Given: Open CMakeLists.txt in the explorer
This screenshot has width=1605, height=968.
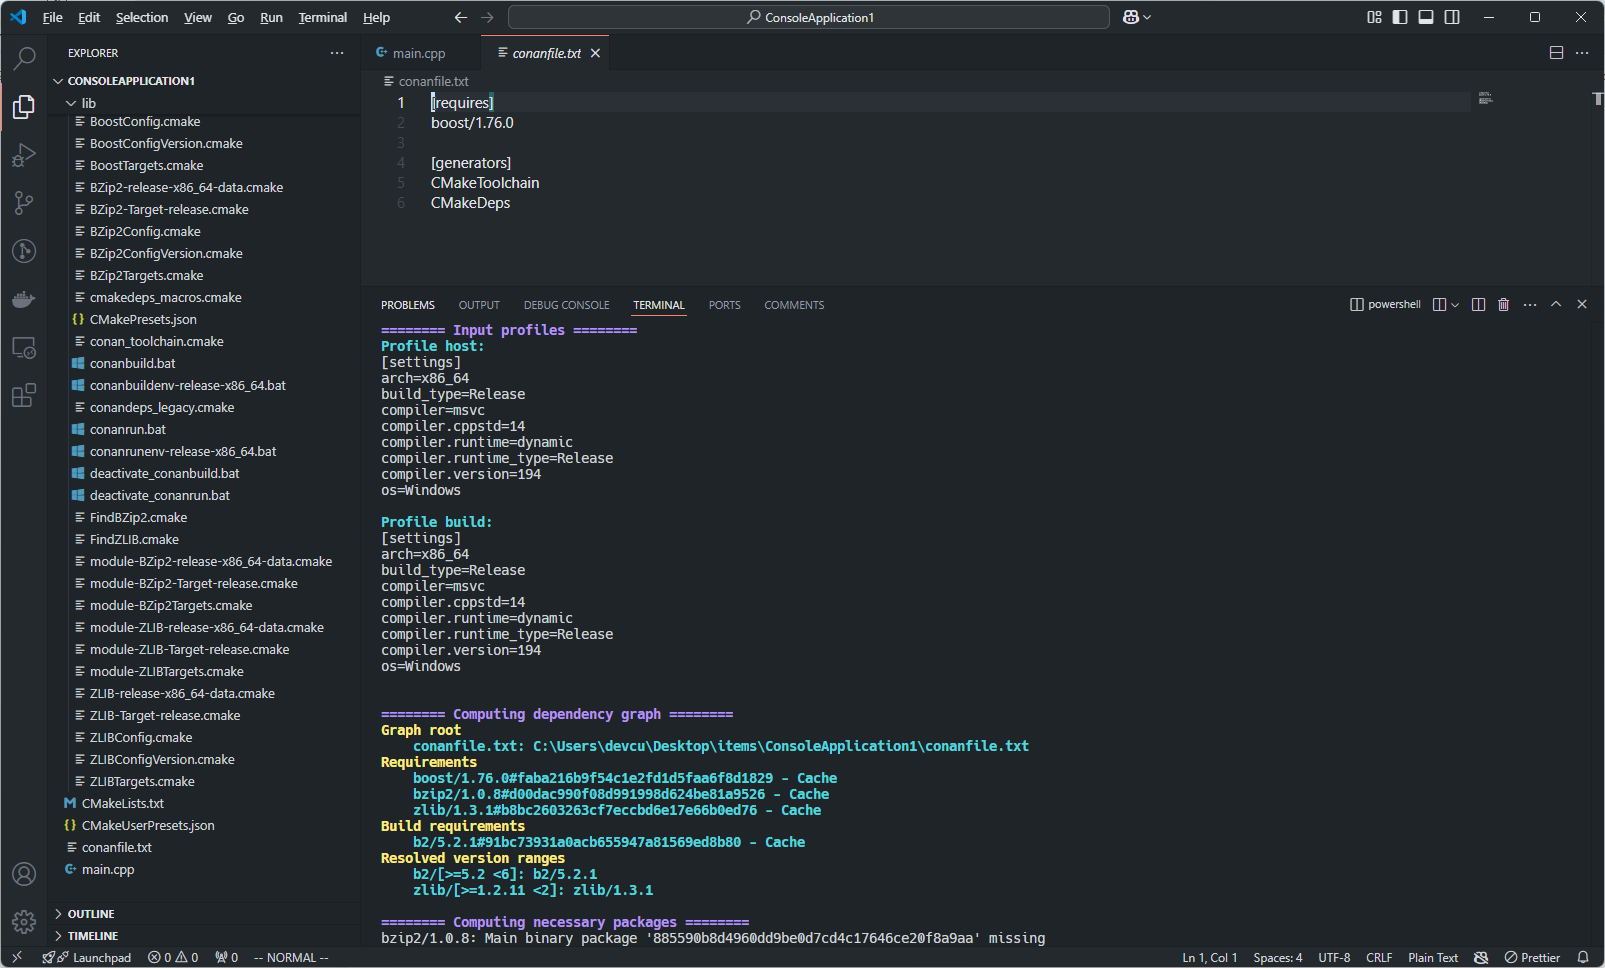Looking at the screenshot, I should (122, 803).
